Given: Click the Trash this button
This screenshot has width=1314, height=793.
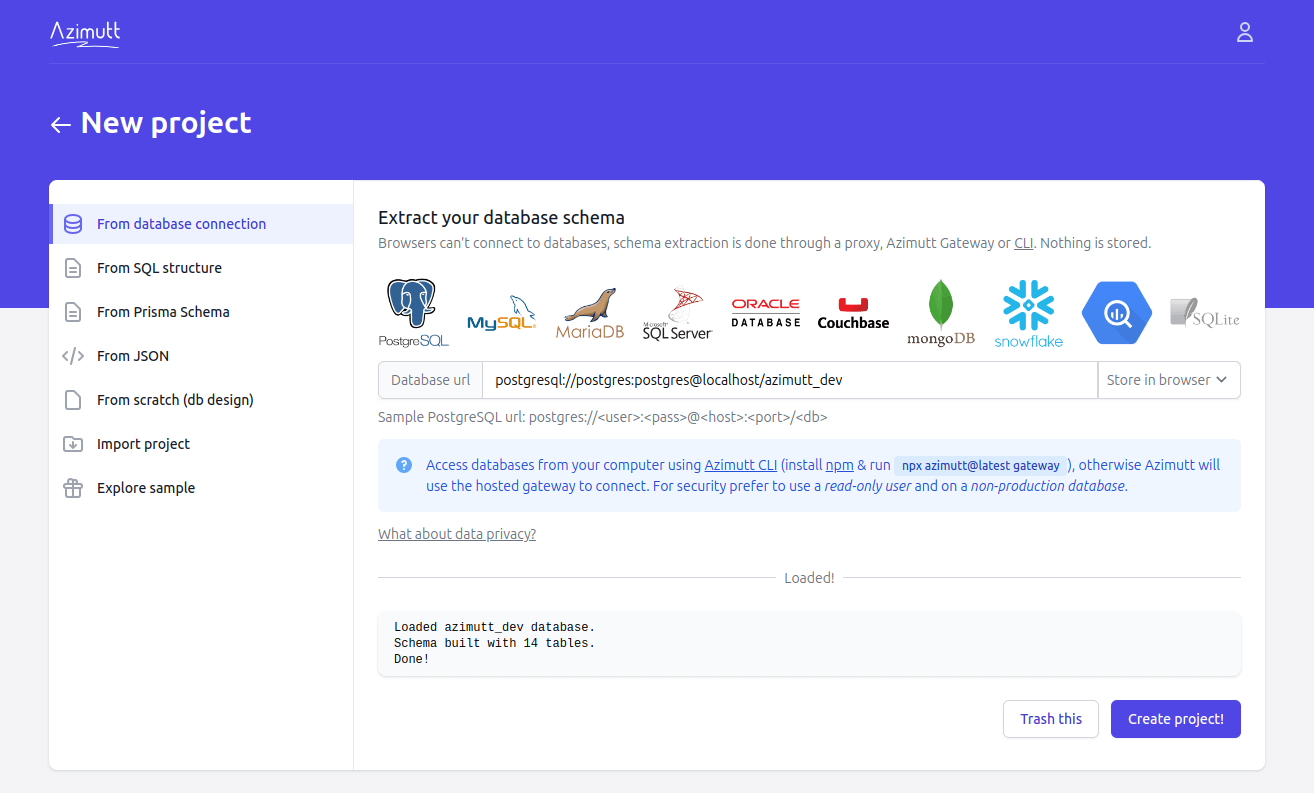Looking at the screenshot, I should [1050, 719].
